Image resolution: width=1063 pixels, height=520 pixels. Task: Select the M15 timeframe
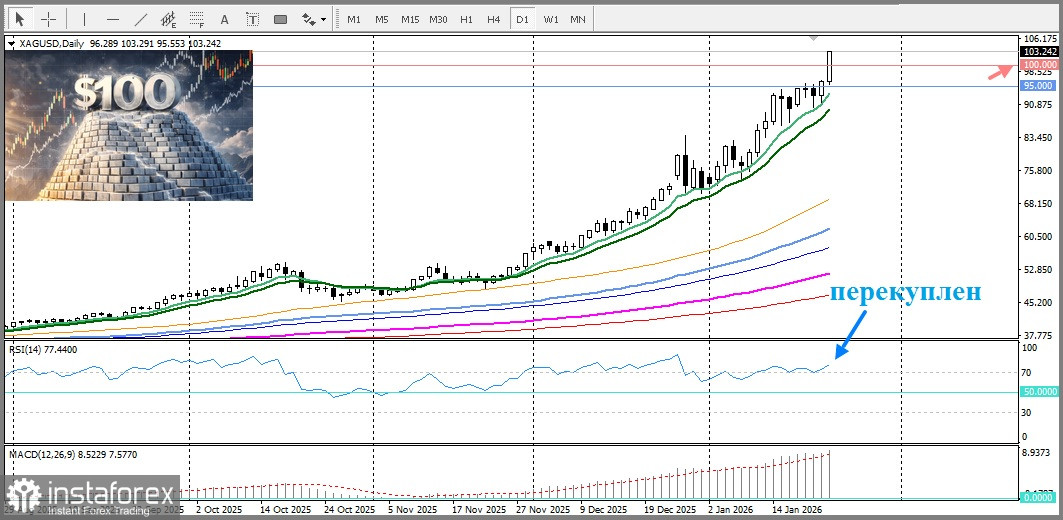410,19
